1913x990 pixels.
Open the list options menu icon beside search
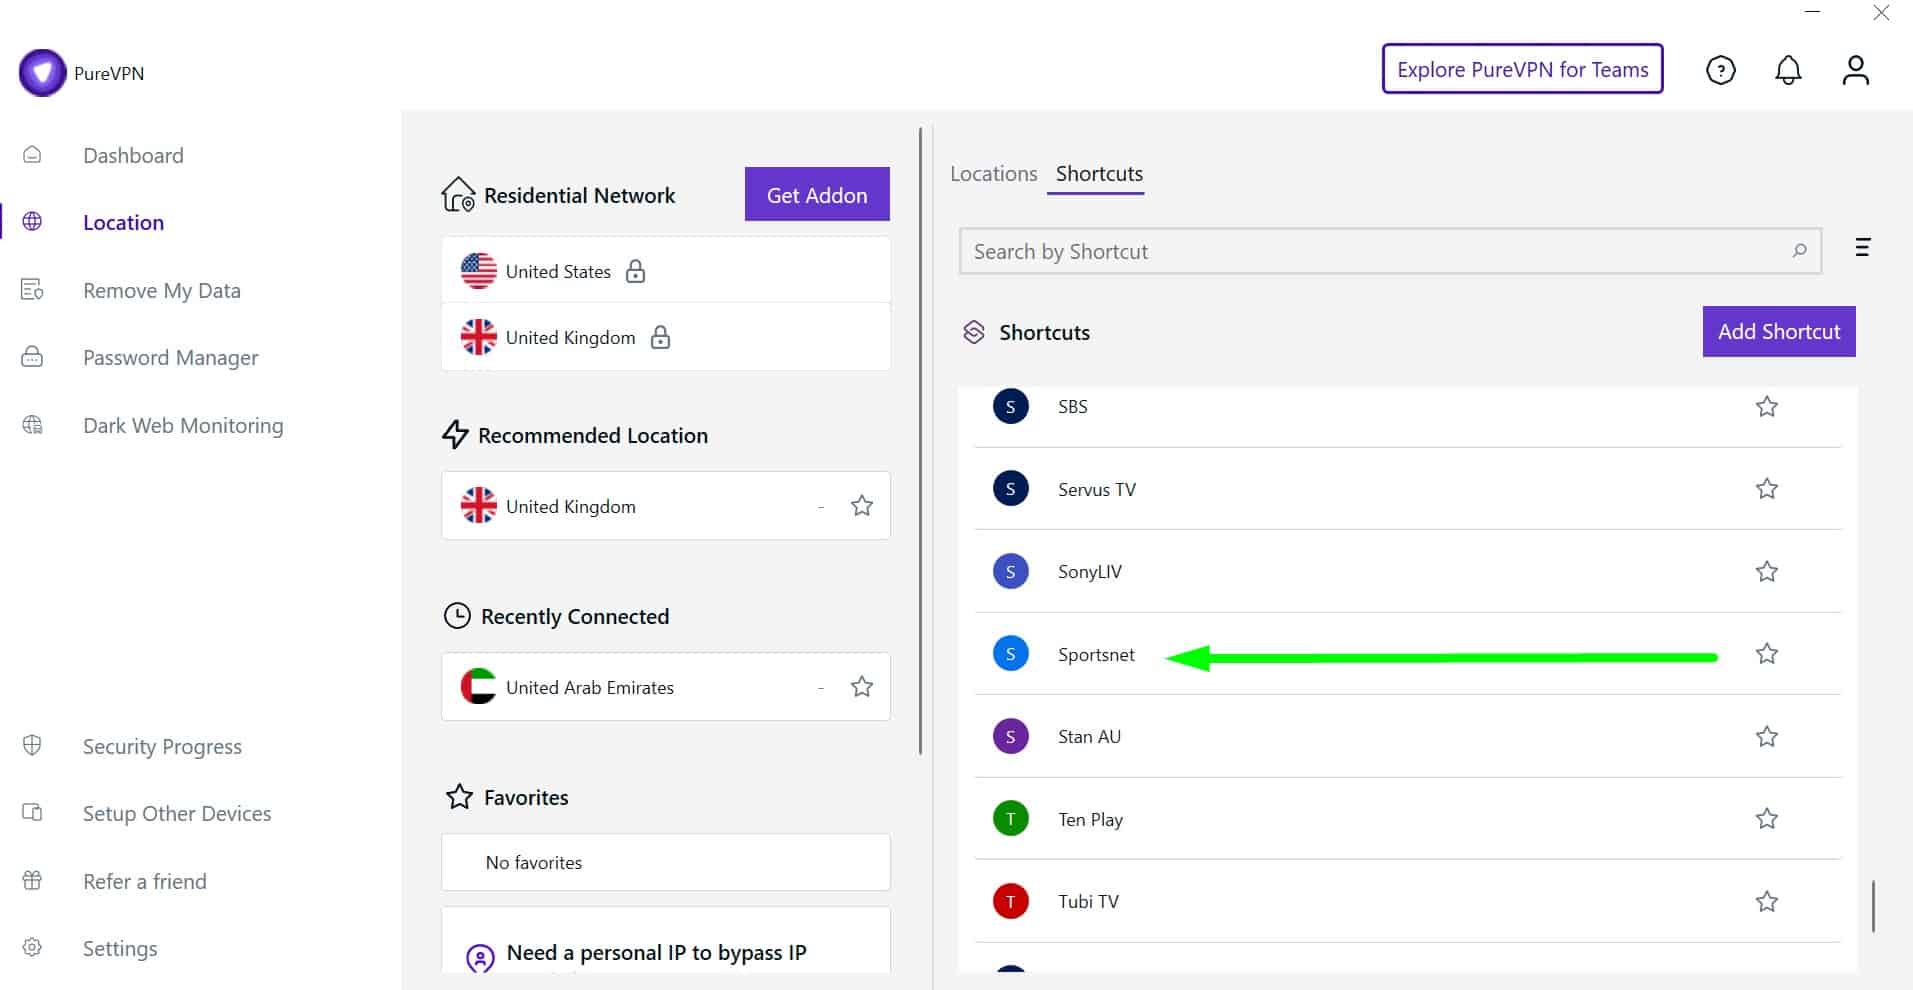1862,247
